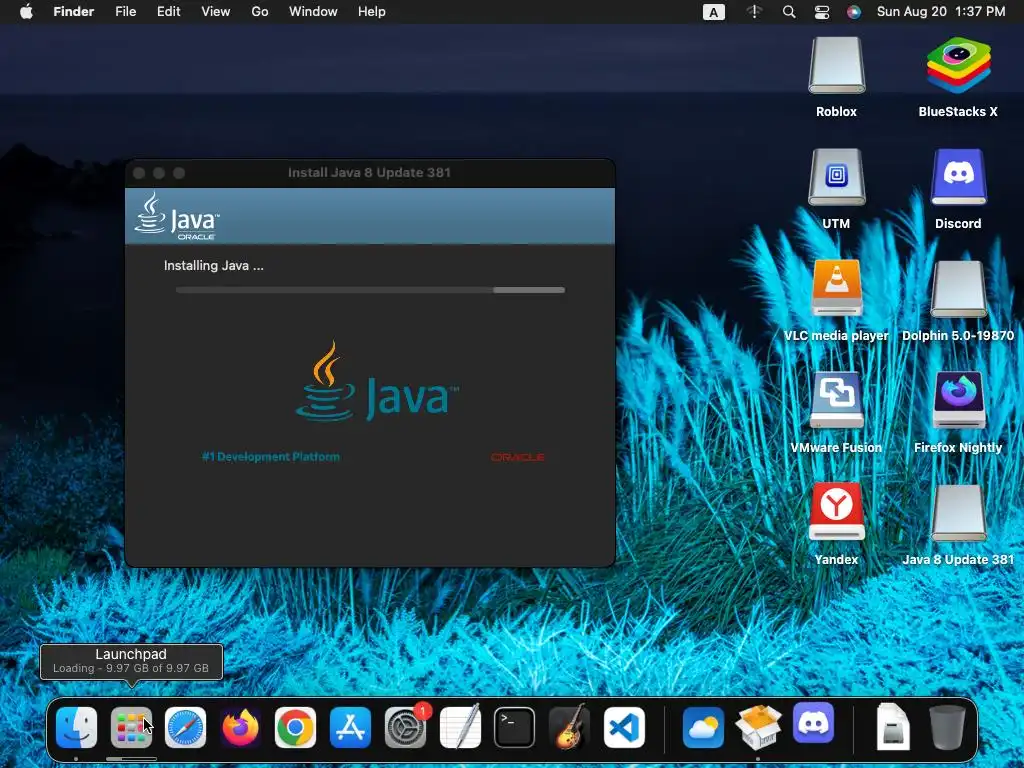Open the App Store from the Dock

(350, 728)
